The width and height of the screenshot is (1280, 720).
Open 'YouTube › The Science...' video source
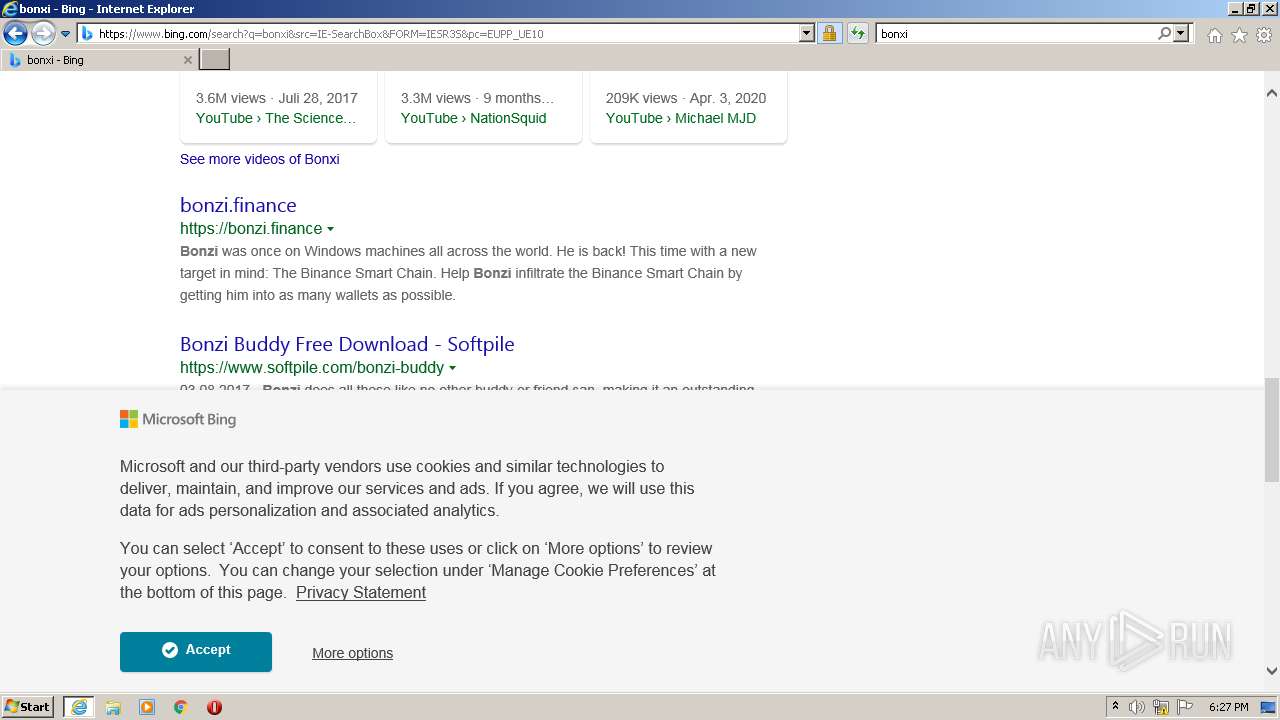tap(276, 118)
